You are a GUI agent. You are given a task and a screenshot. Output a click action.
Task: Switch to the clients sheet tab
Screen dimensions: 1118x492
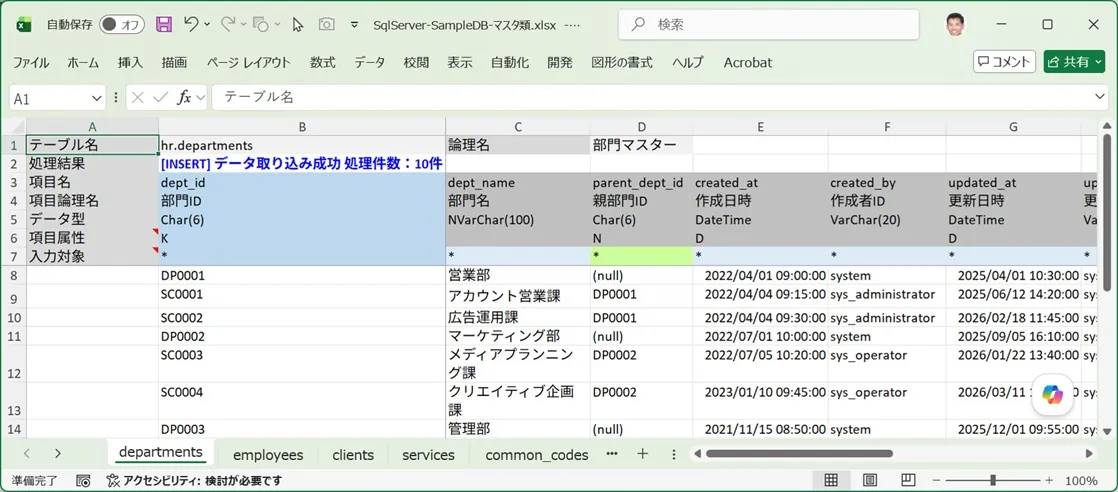pyautogui.click(x=353, y=455)
